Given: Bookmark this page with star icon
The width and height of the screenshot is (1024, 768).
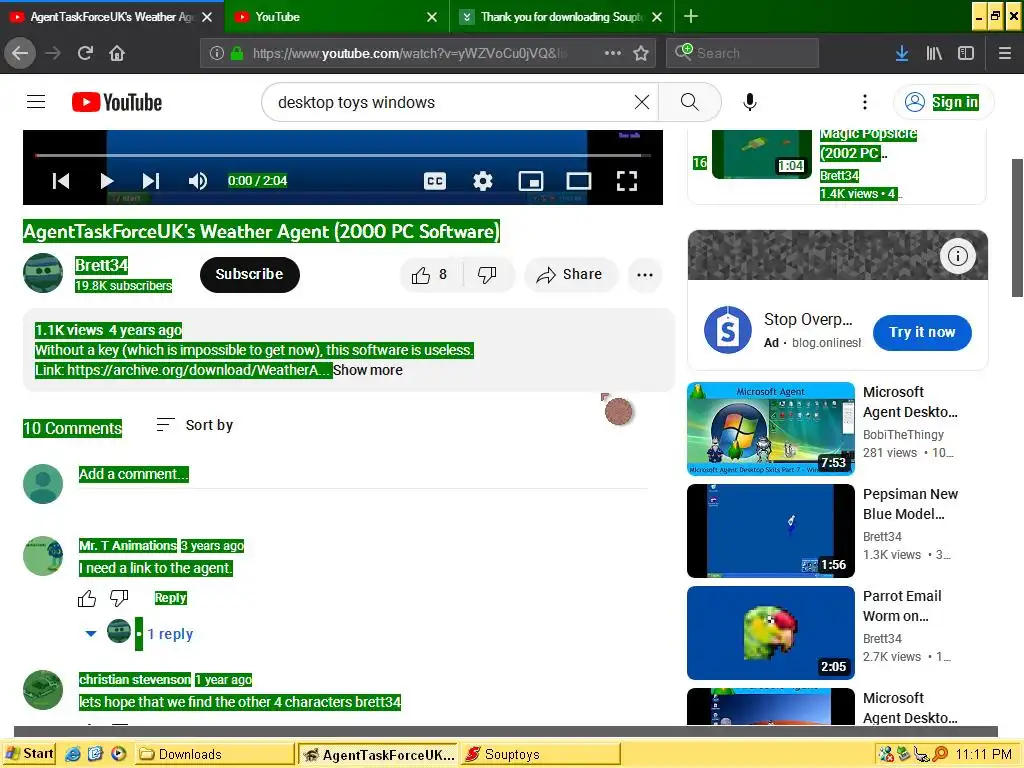Looking at the screenshot, I should pyautogui.click(x=641, y=53).
